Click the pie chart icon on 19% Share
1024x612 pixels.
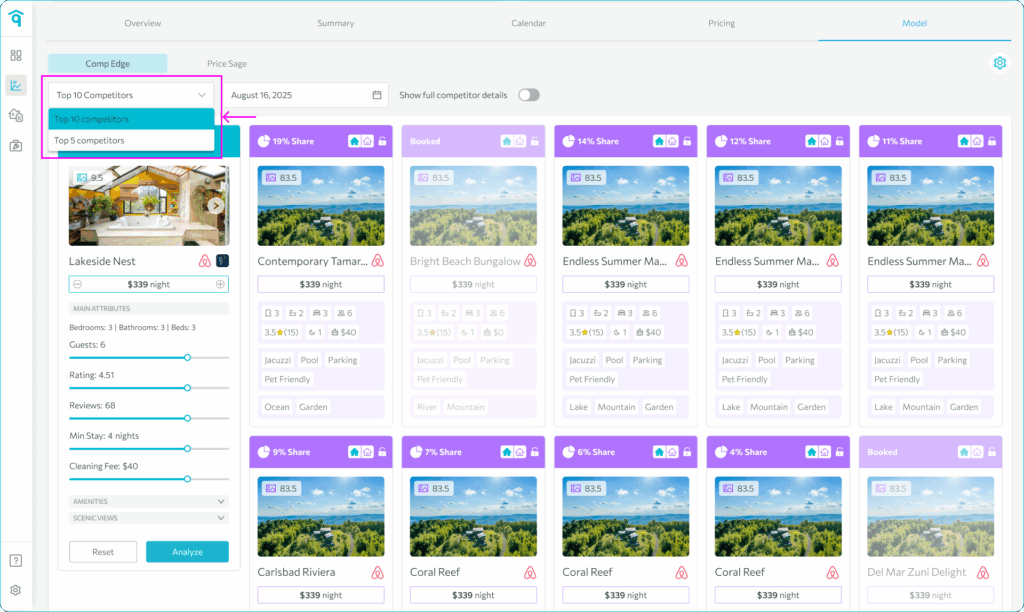pyautogui.click(x=263, y=141)
